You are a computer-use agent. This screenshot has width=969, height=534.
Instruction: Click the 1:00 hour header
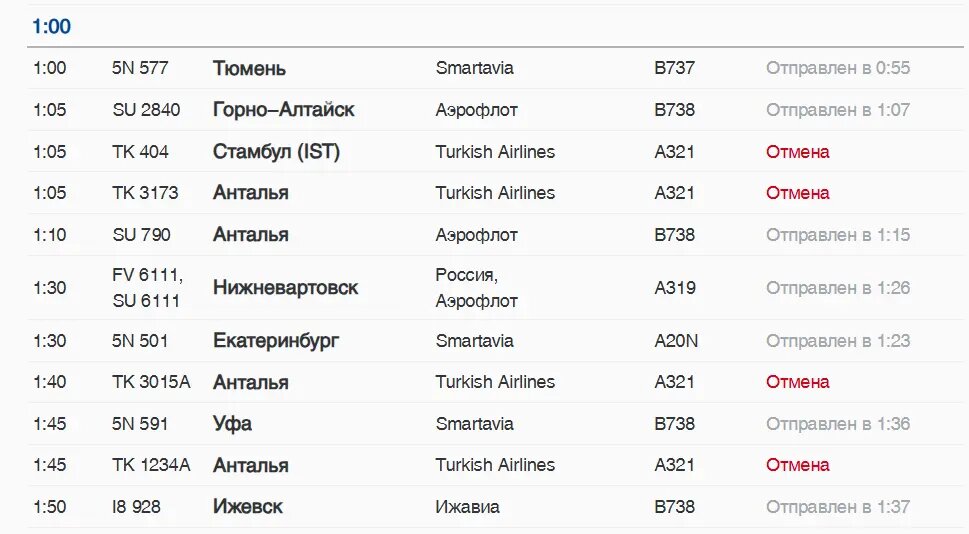click(52, 27)
